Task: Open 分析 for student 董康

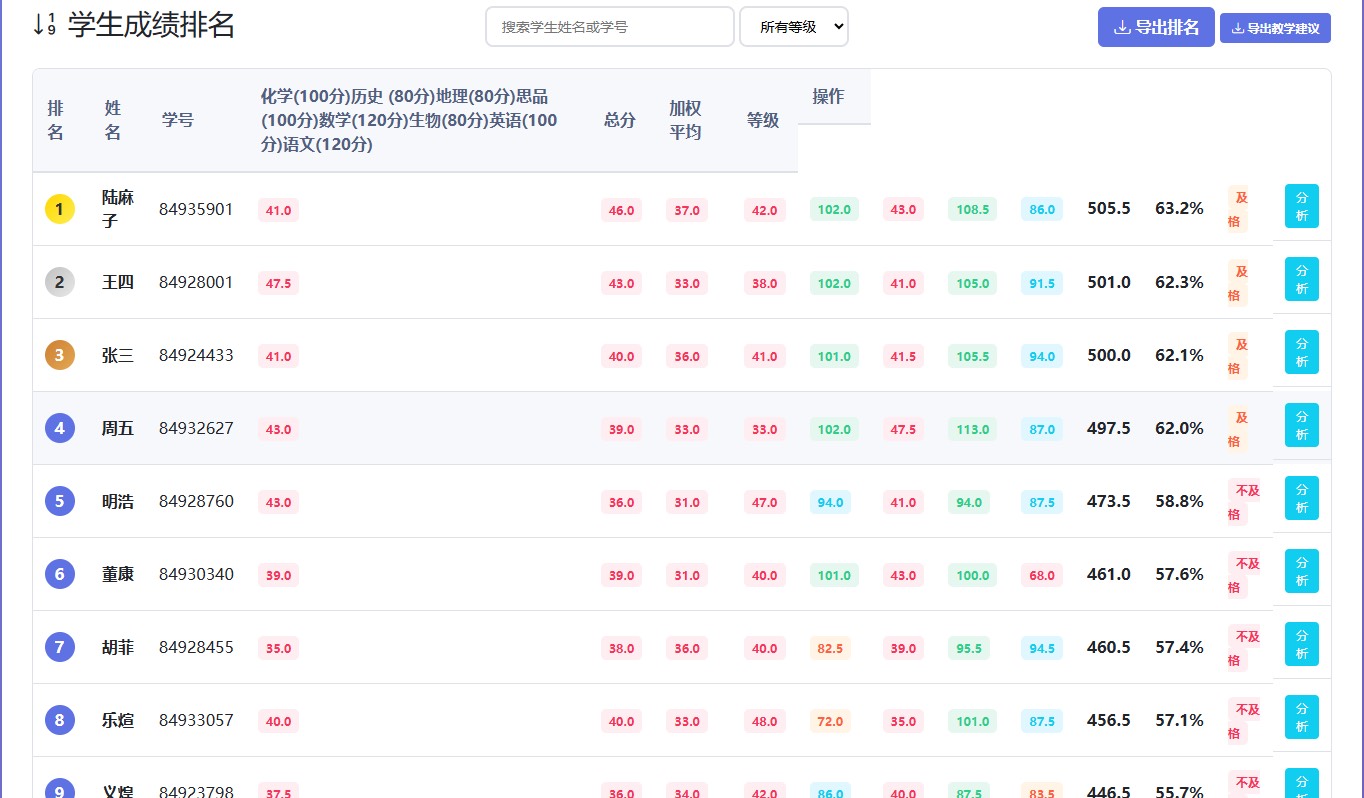Action: click(1301, 571)
